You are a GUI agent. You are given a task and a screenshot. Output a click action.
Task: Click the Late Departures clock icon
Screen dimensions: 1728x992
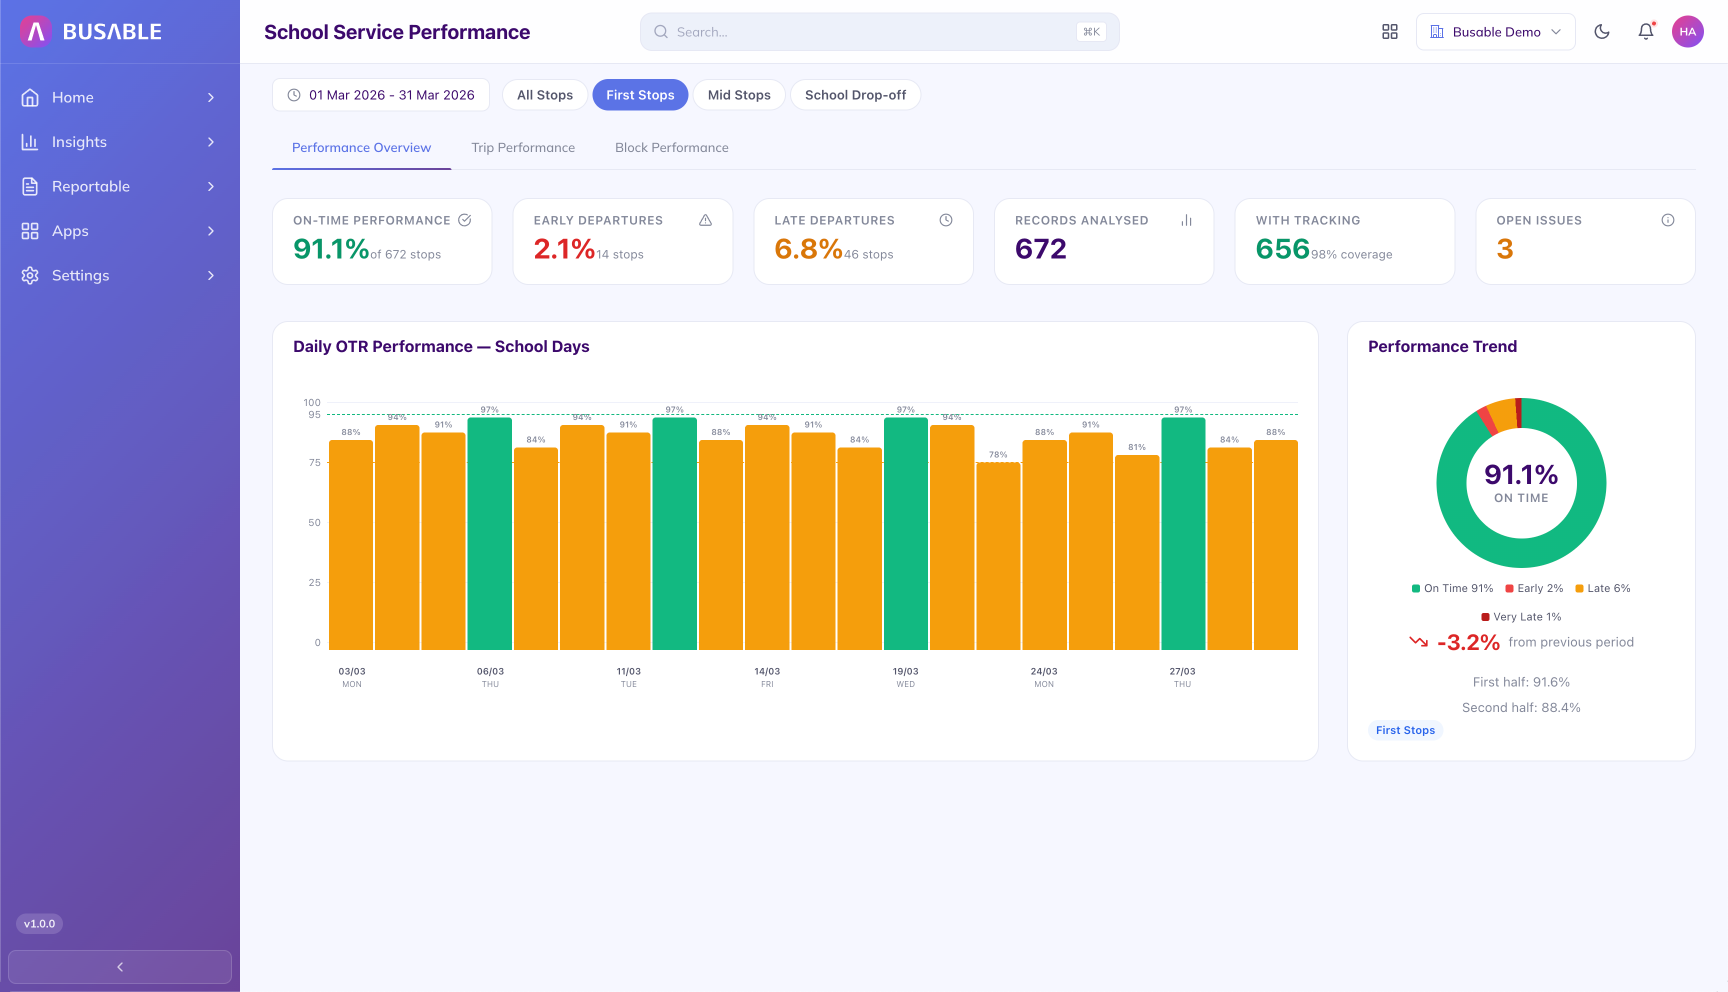tap(946, 220)
